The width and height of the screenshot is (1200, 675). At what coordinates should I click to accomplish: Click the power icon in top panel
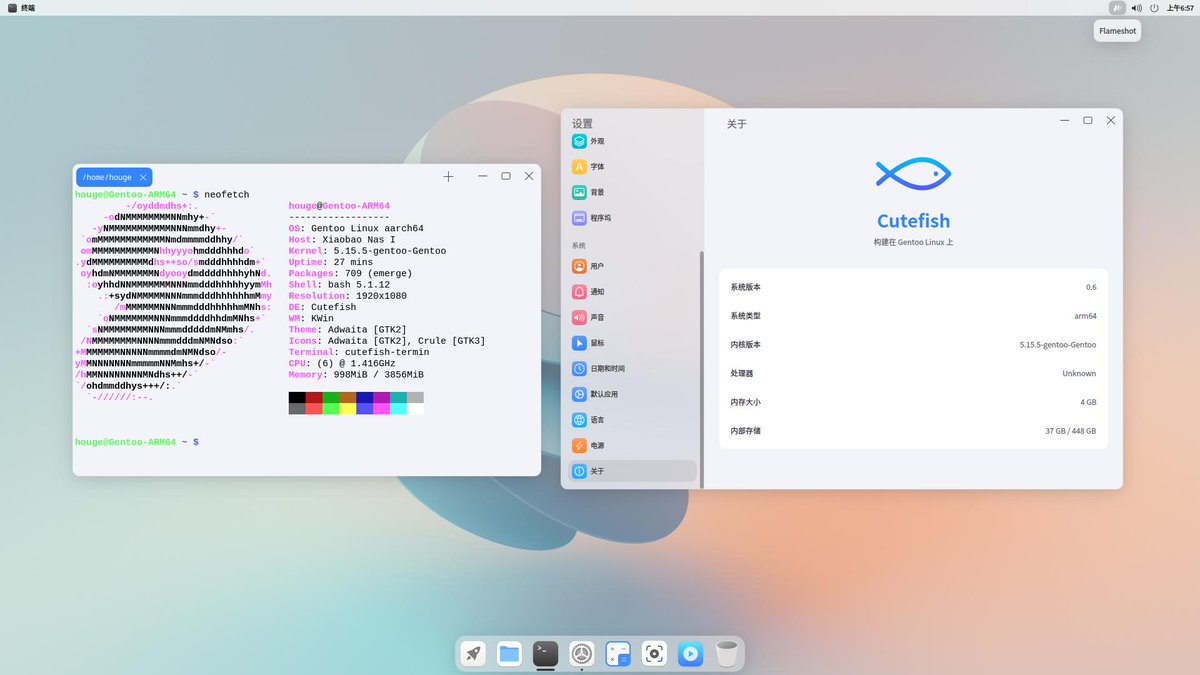pyautogui.click(x=1154, y=8)
